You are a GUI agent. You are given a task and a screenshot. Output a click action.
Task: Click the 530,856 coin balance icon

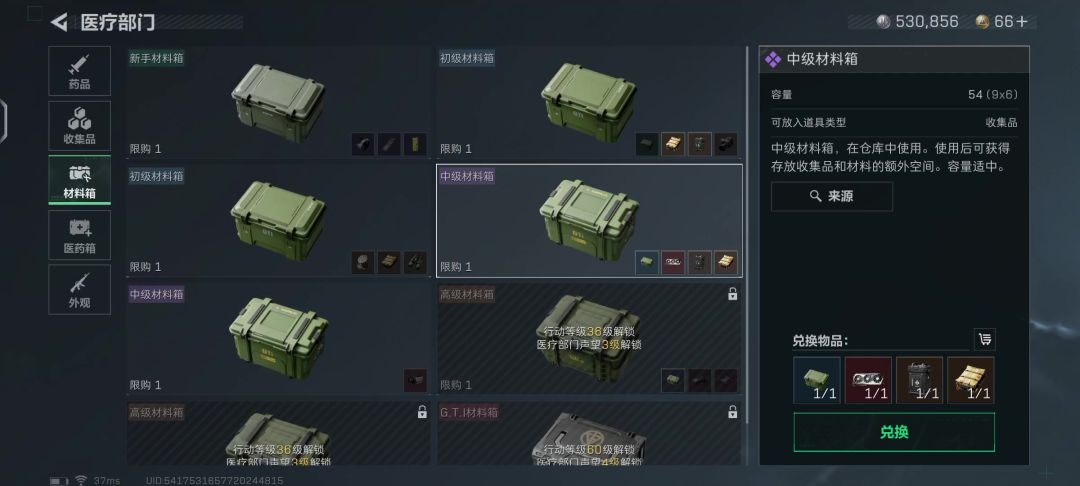(x=883, y=22)
